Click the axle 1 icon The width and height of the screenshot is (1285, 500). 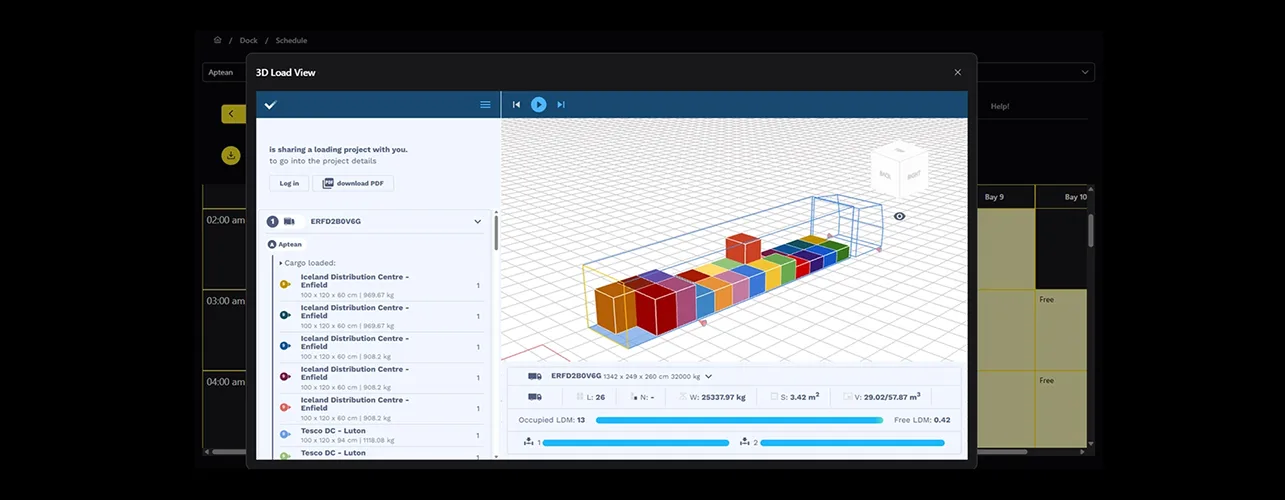pos(528,442)
